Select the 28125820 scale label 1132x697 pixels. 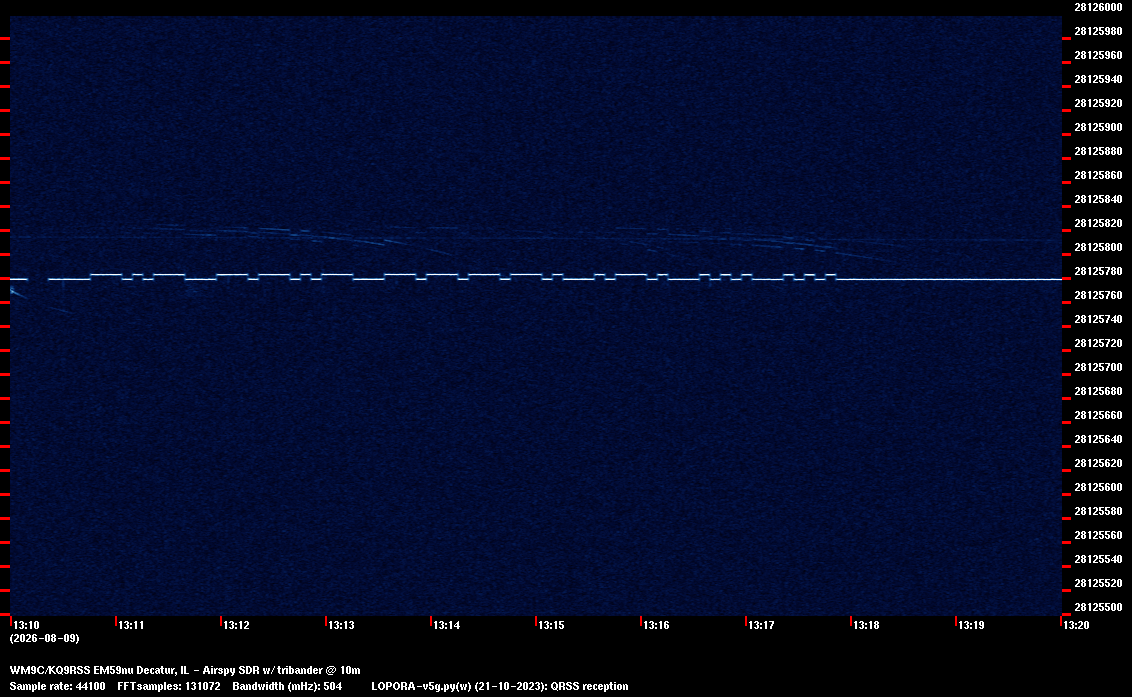(x=1098, y=223)
